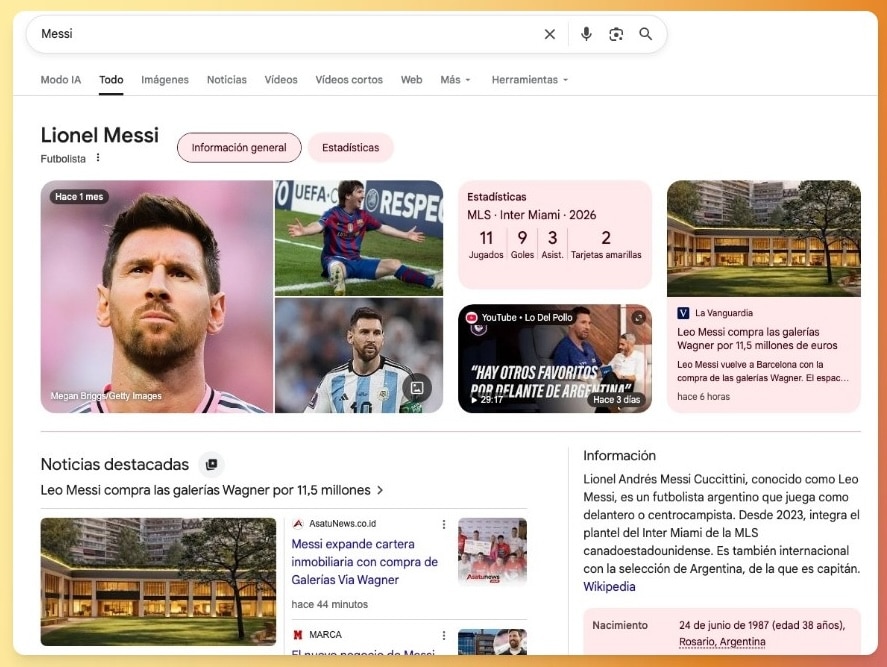This screenshot has width=887, height=667.
Task: Click the '9 Goles' statistic
Action: (x=522, y=244)
